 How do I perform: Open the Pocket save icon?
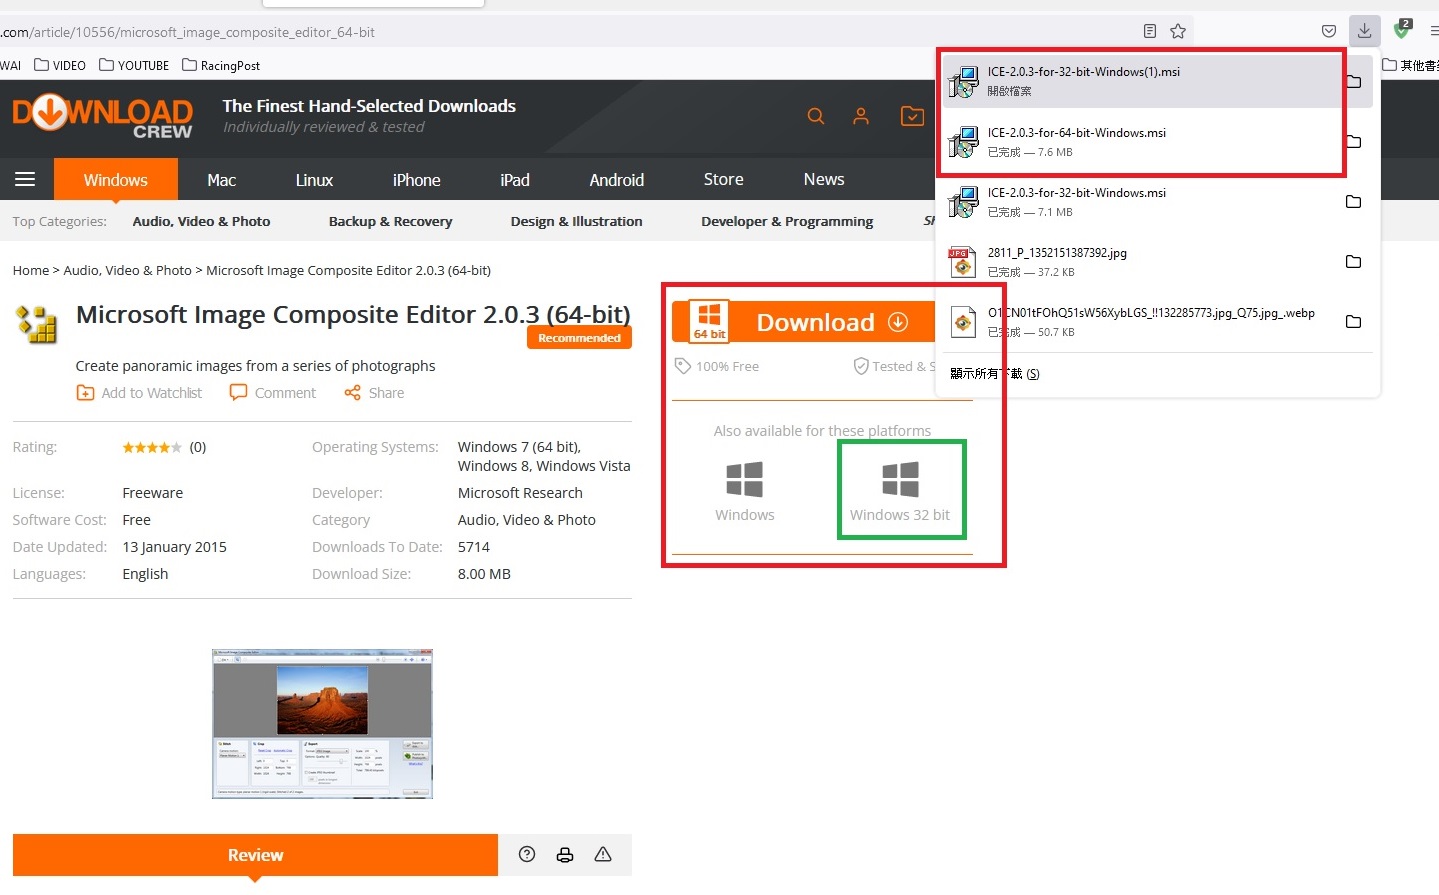tap(1329, 31)
